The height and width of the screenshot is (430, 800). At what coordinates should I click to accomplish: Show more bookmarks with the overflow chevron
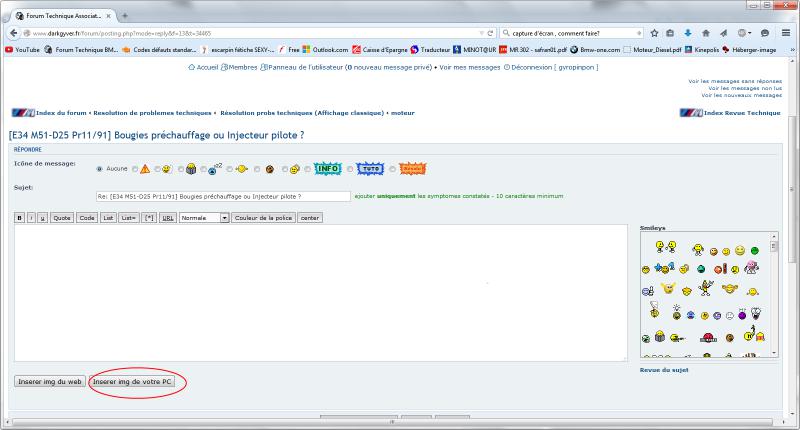[x=791, y=49]
